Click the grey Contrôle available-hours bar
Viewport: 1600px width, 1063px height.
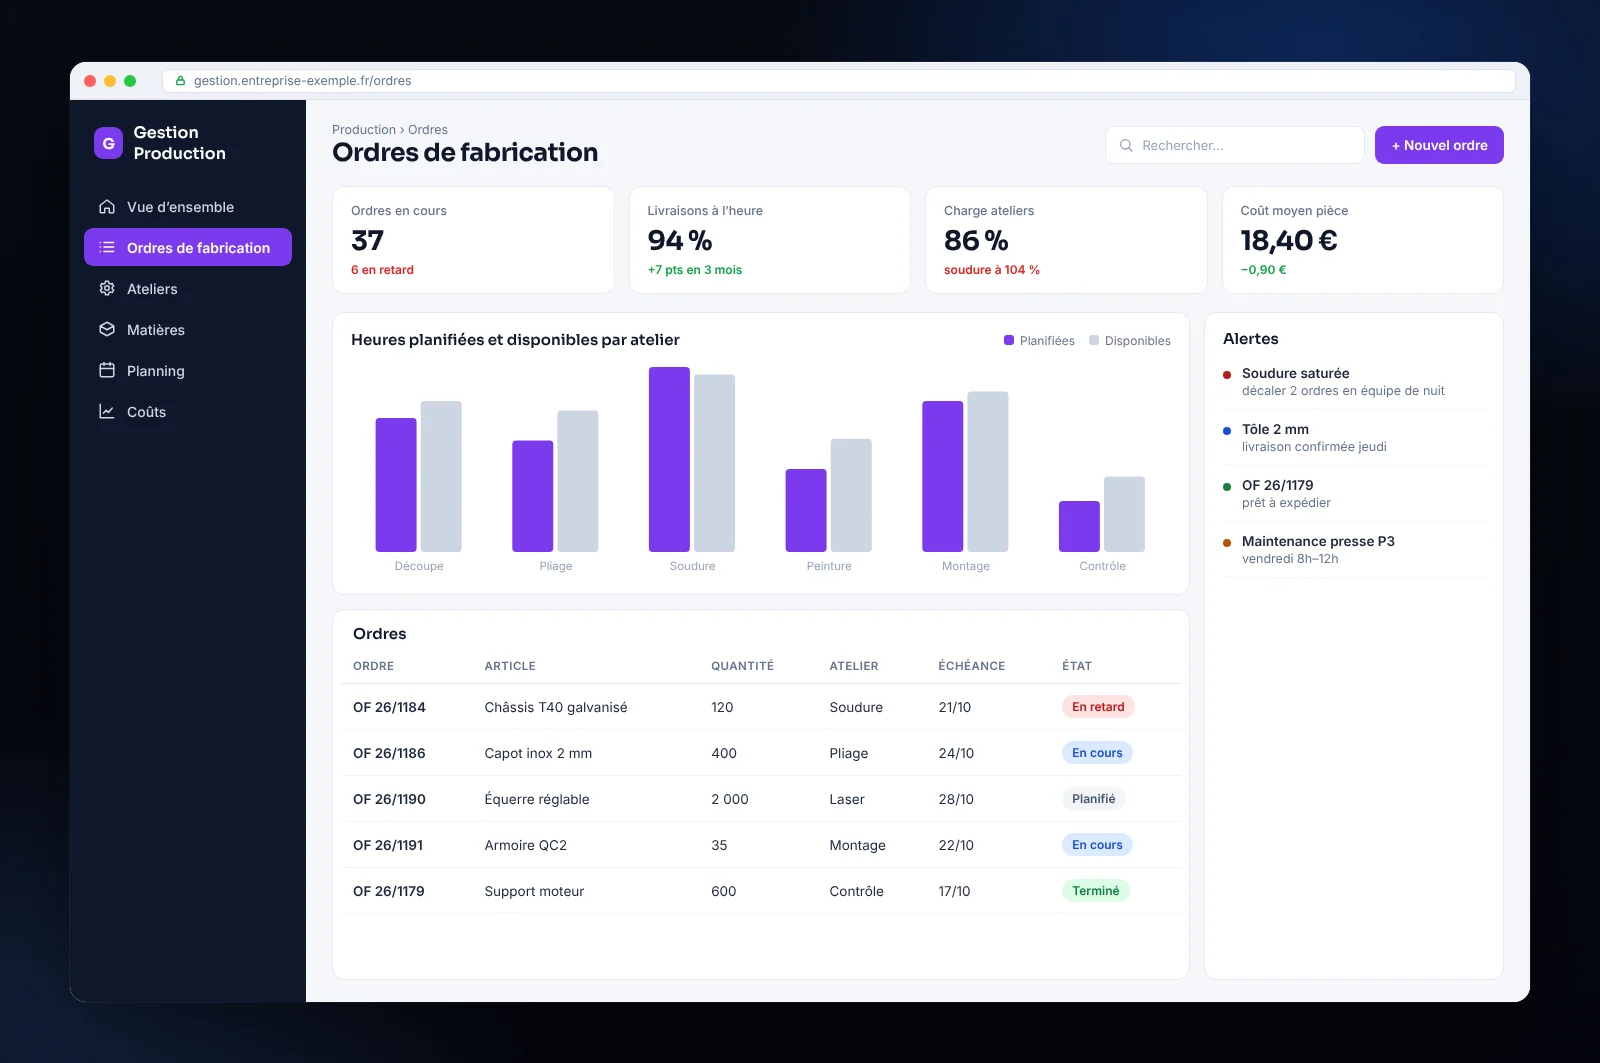pyautogui.click(x=1124, y=514)
